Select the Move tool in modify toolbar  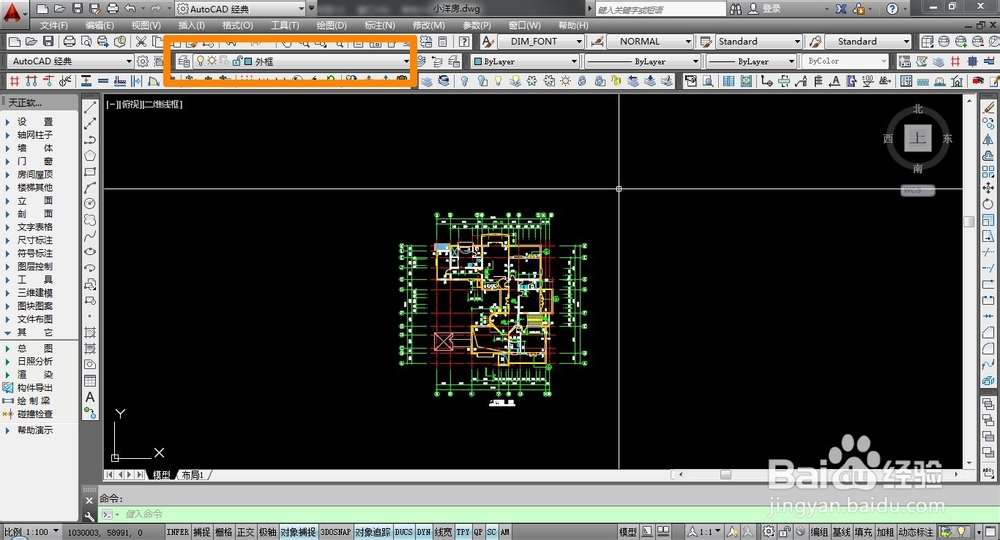pyautogui.click(x=988, y=187)
